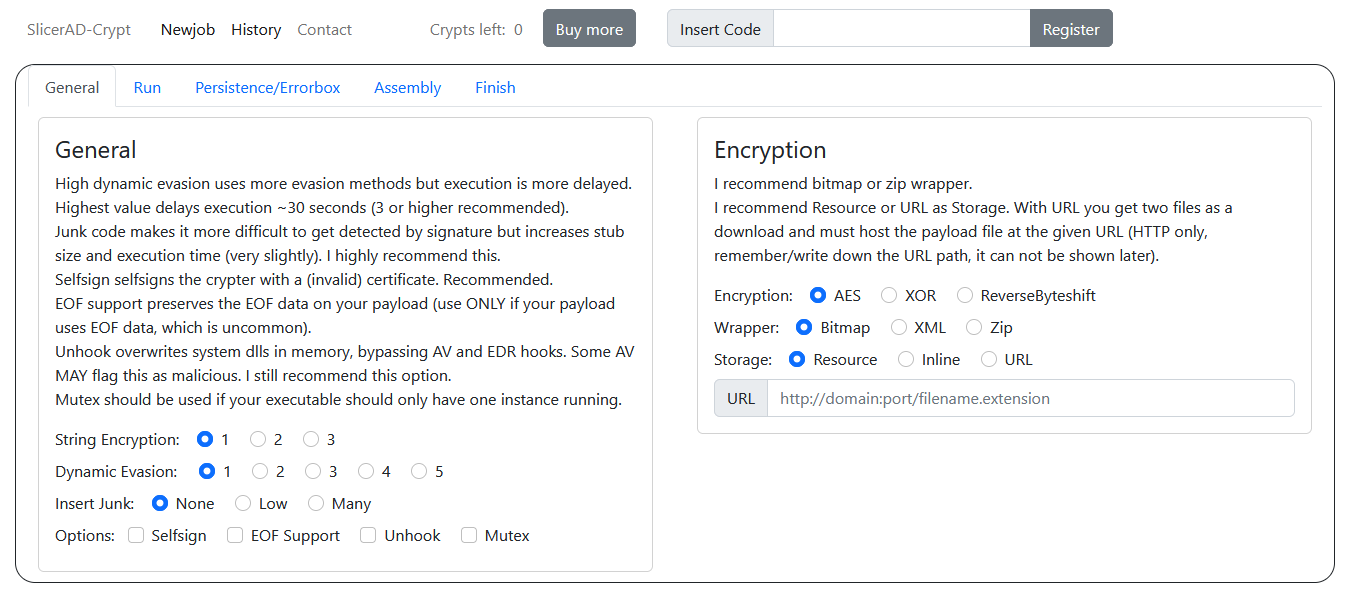Choose the URL storage radio button
The image size is (1345, 590).
988,359
